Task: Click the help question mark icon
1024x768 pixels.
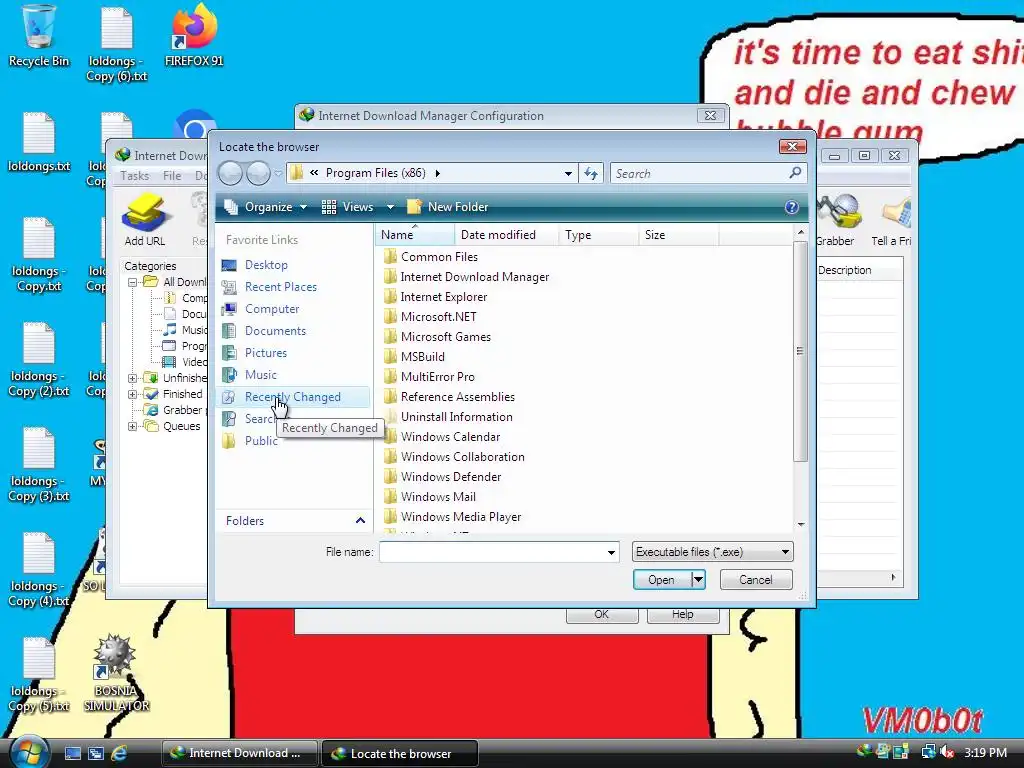Action: coord(792,207)
